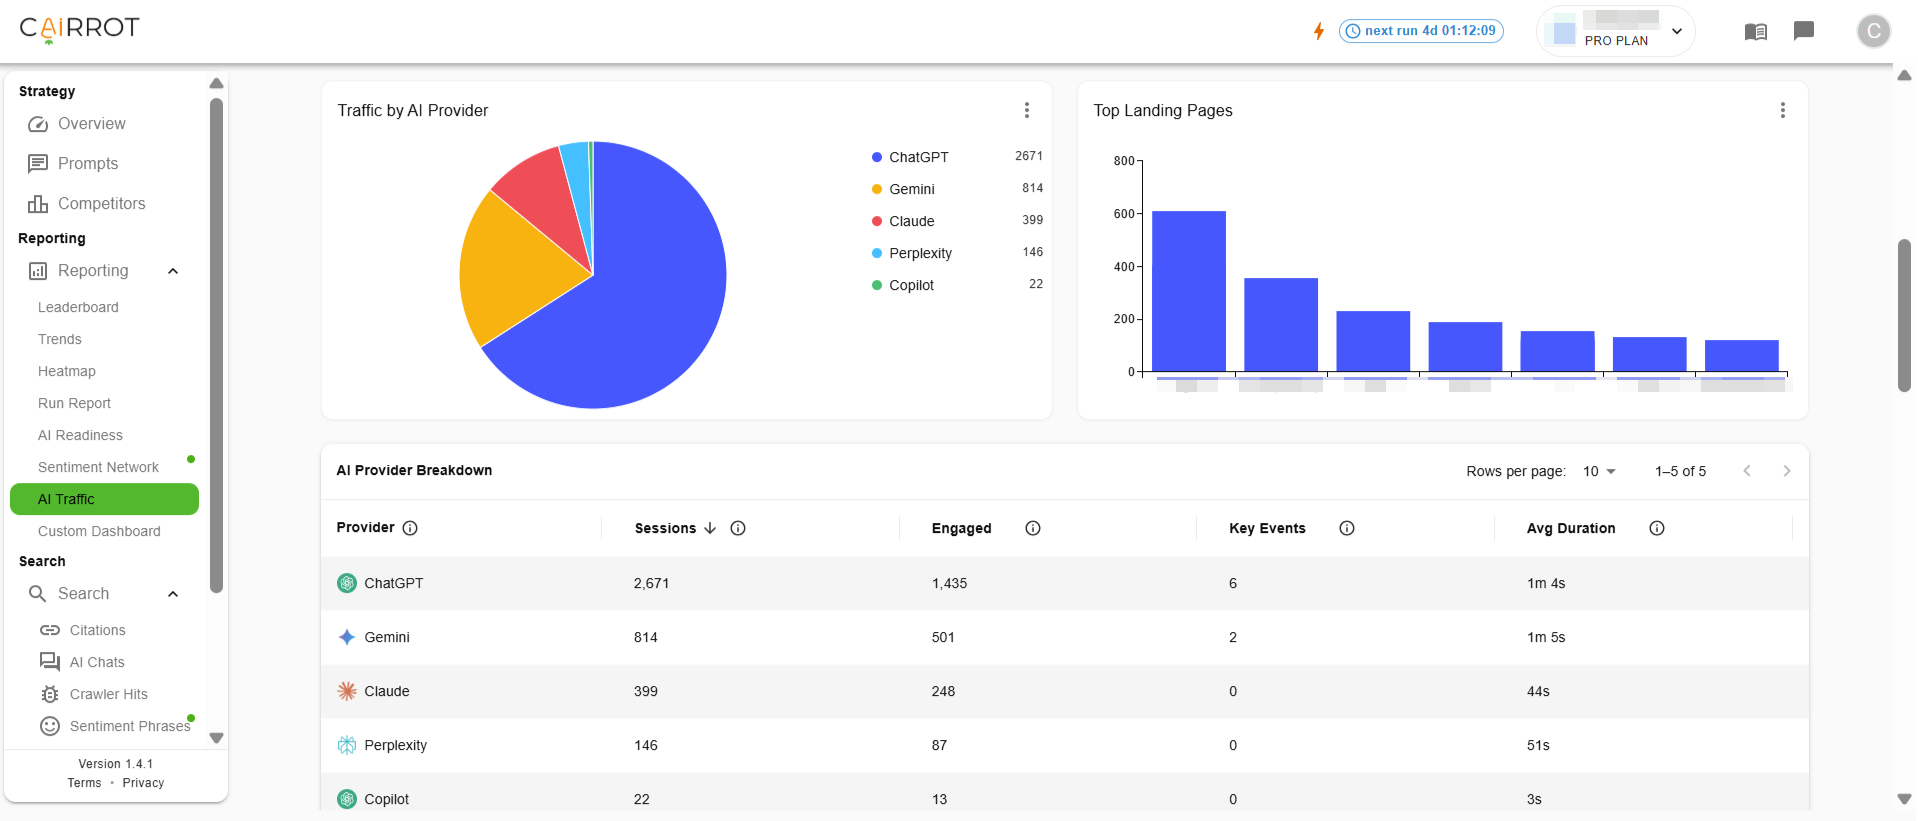
Task: Show Key Events info tooltip
Action: pyautogui.click(x=1347, y=528)
